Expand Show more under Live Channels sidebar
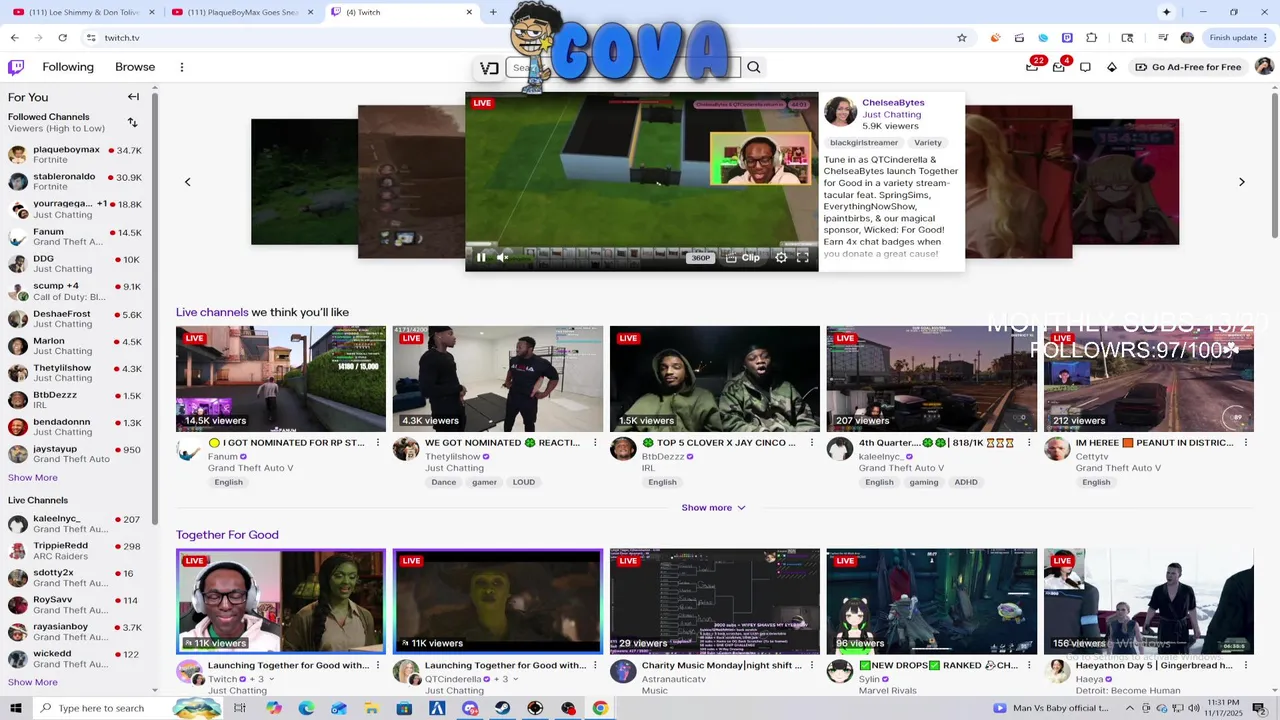The height and width of the screenshot is (720, 1280). click(x=33, y=682)
